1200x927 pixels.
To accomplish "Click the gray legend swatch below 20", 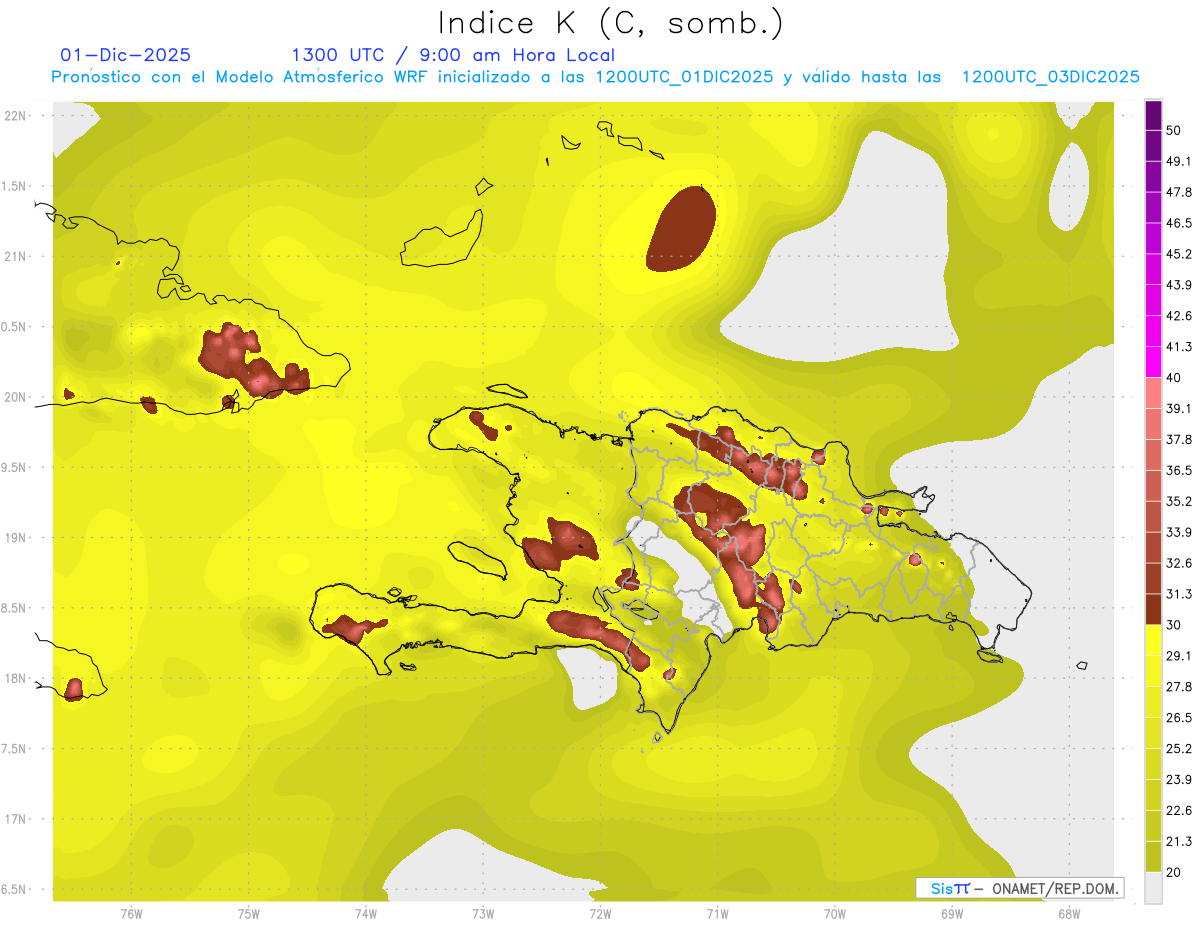I will pyautogui.click(x=1153, y=888).
